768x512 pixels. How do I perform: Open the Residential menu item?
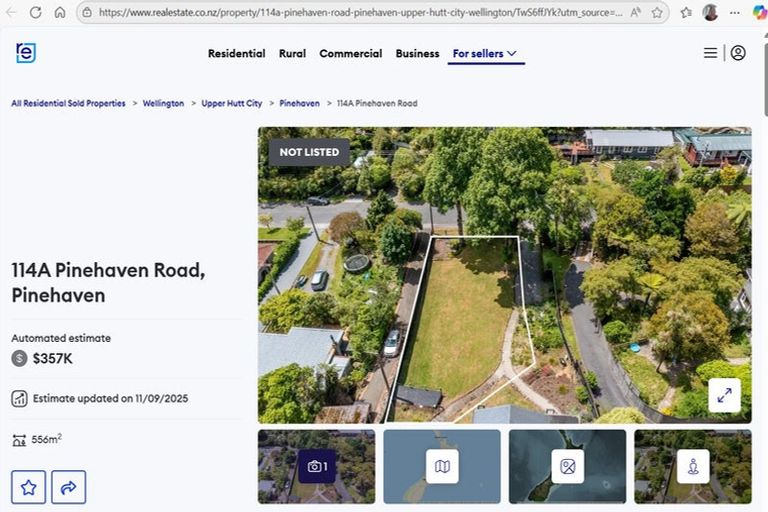coord(237,53)
